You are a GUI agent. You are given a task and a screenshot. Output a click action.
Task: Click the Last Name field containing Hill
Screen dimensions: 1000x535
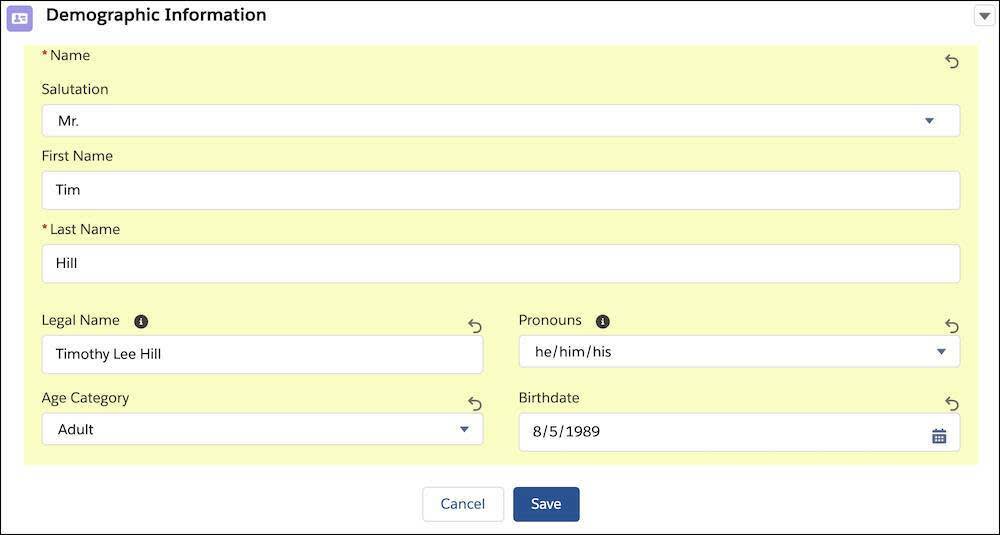(x=500, y=264)
